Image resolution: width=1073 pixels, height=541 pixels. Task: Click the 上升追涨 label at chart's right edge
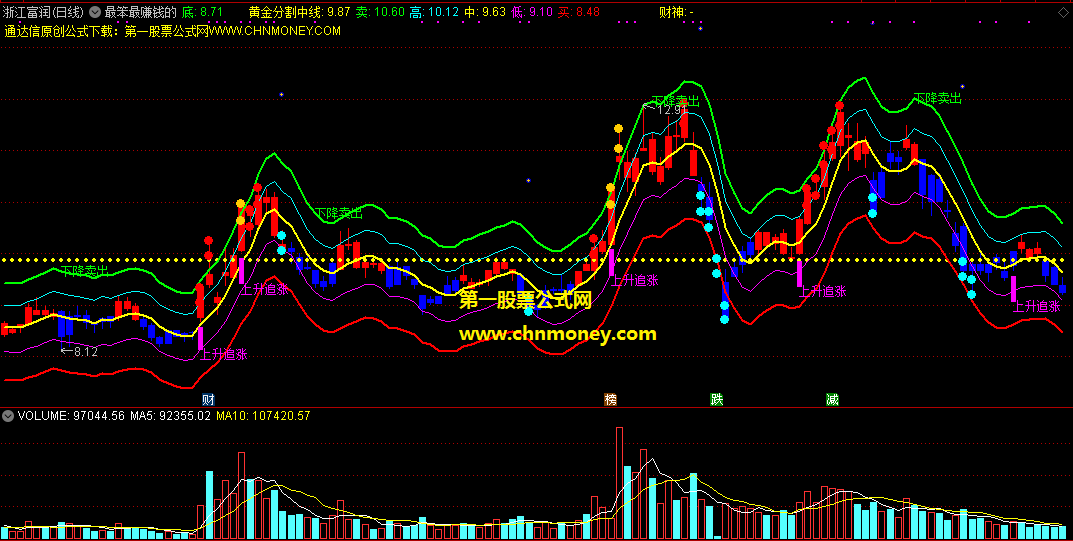tap(1037, 306)
